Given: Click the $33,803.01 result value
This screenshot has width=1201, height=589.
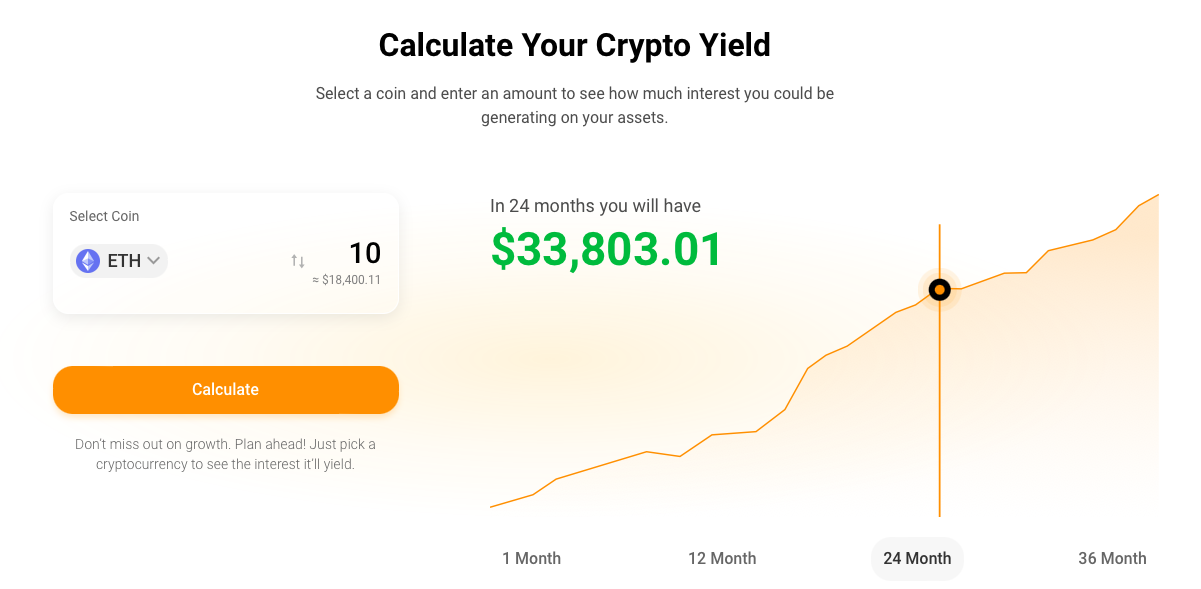Looking at the screenshot, I should (x=606, y=250).
